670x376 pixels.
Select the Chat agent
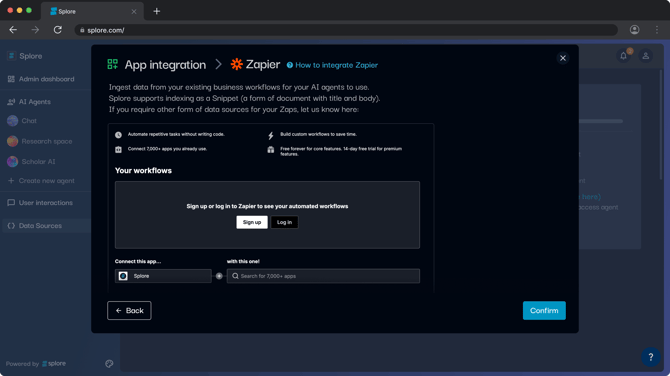[x=29, y=121]
